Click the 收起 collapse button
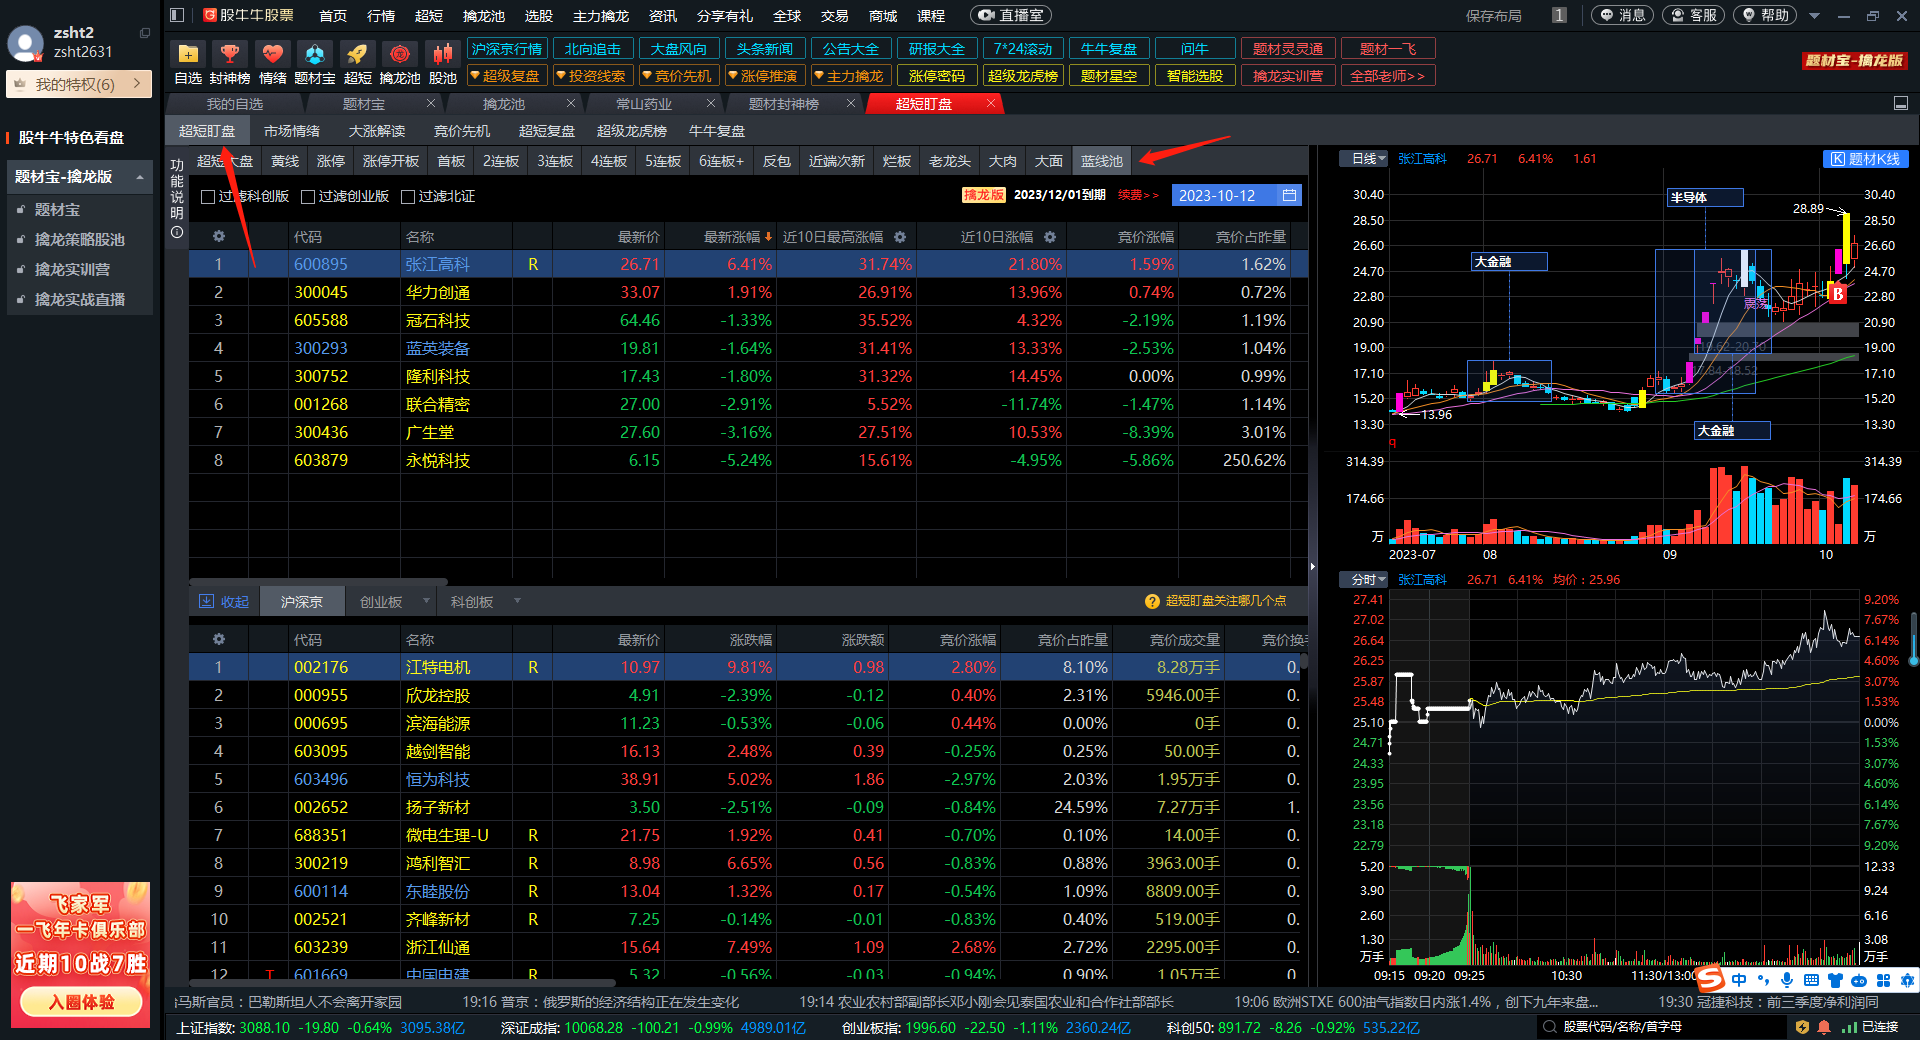 click(x=224, y=601)
